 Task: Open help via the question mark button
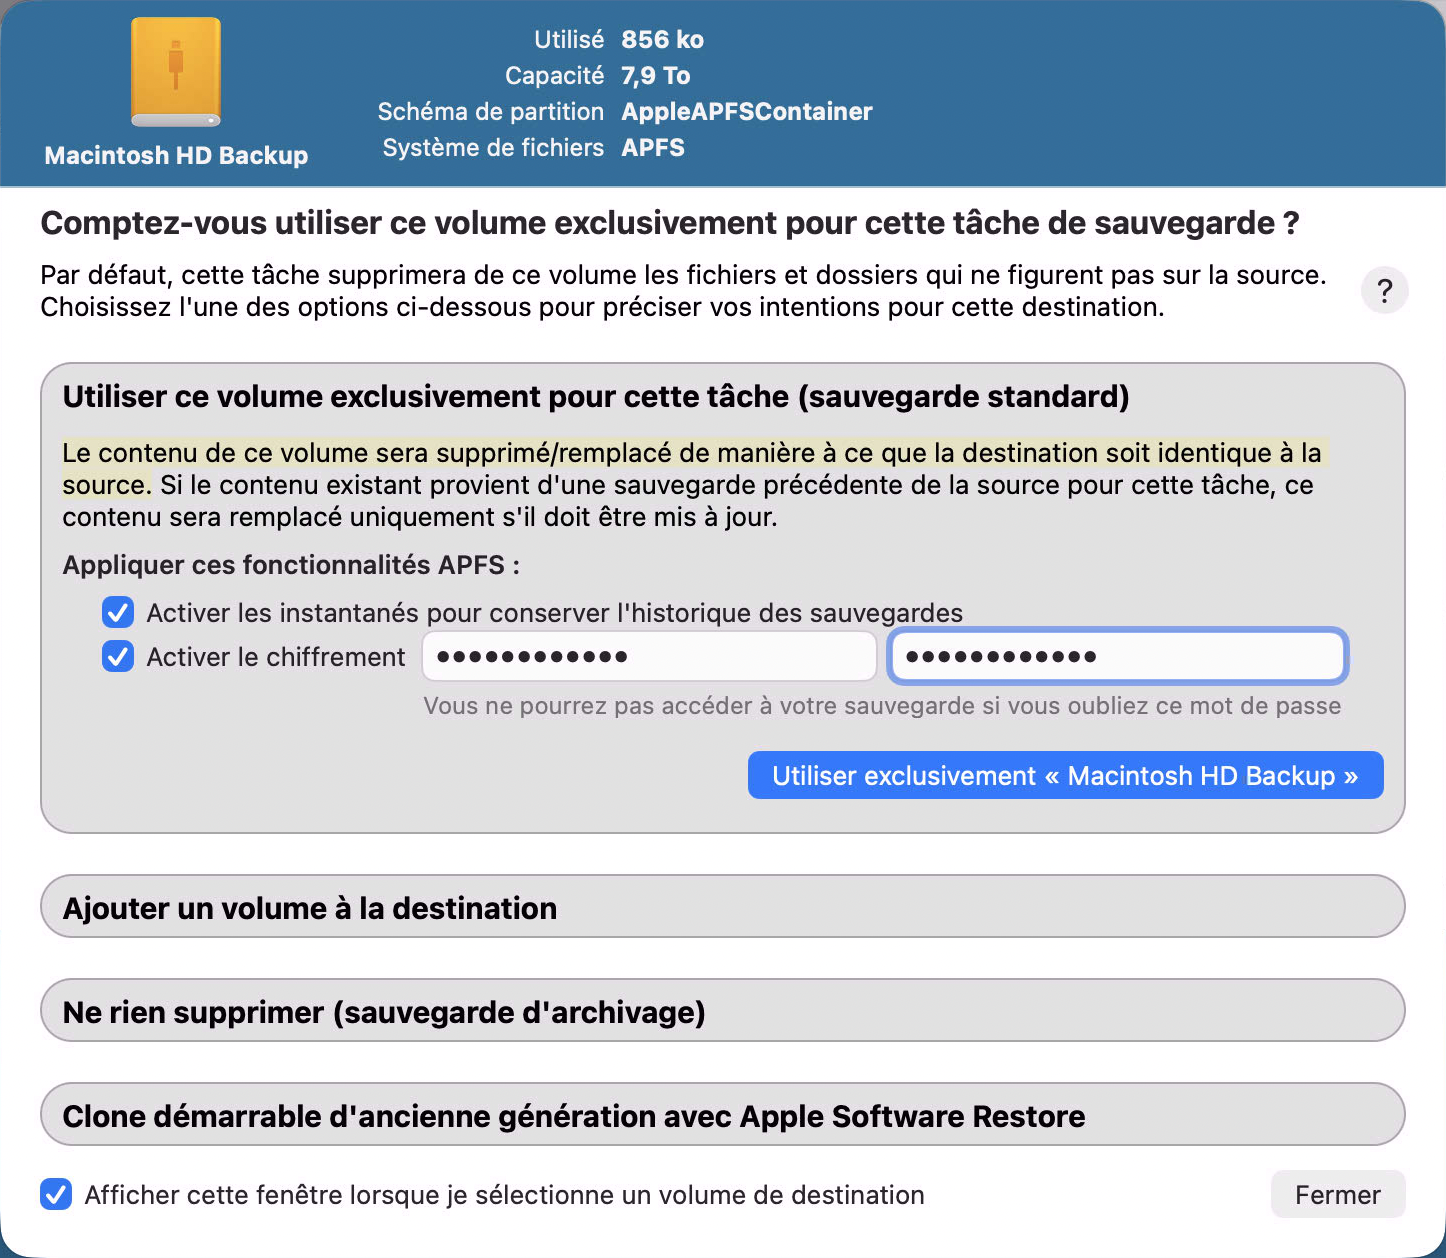coord(1385,291)
